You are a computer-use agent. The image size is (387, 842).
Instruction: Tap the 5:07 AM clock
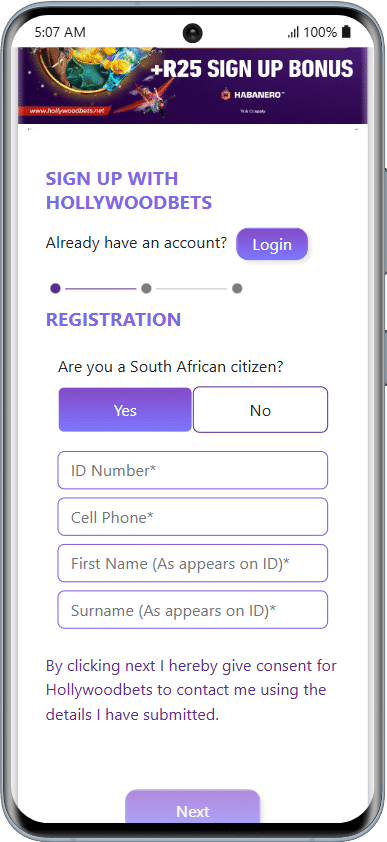pos(60,32)
